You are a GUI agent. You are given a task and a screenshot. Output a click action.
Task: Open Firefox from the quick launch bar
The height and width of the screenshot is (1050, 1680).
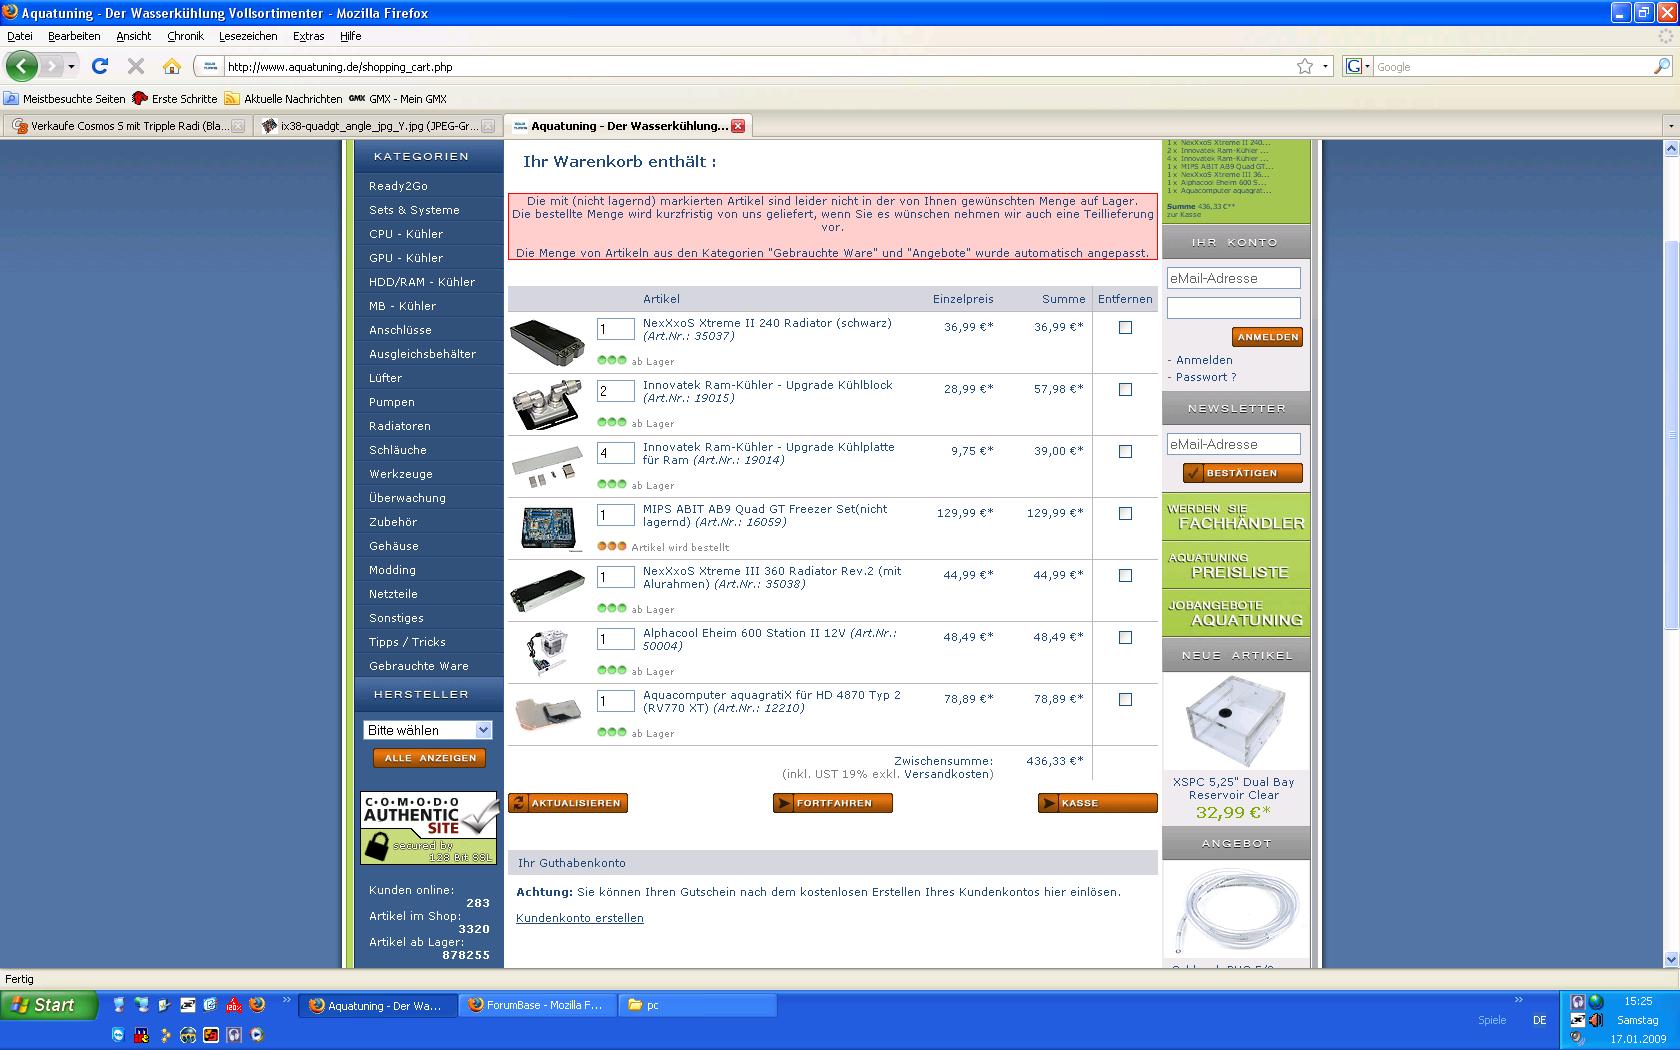pyautogui.click(x=257, y=1005)
